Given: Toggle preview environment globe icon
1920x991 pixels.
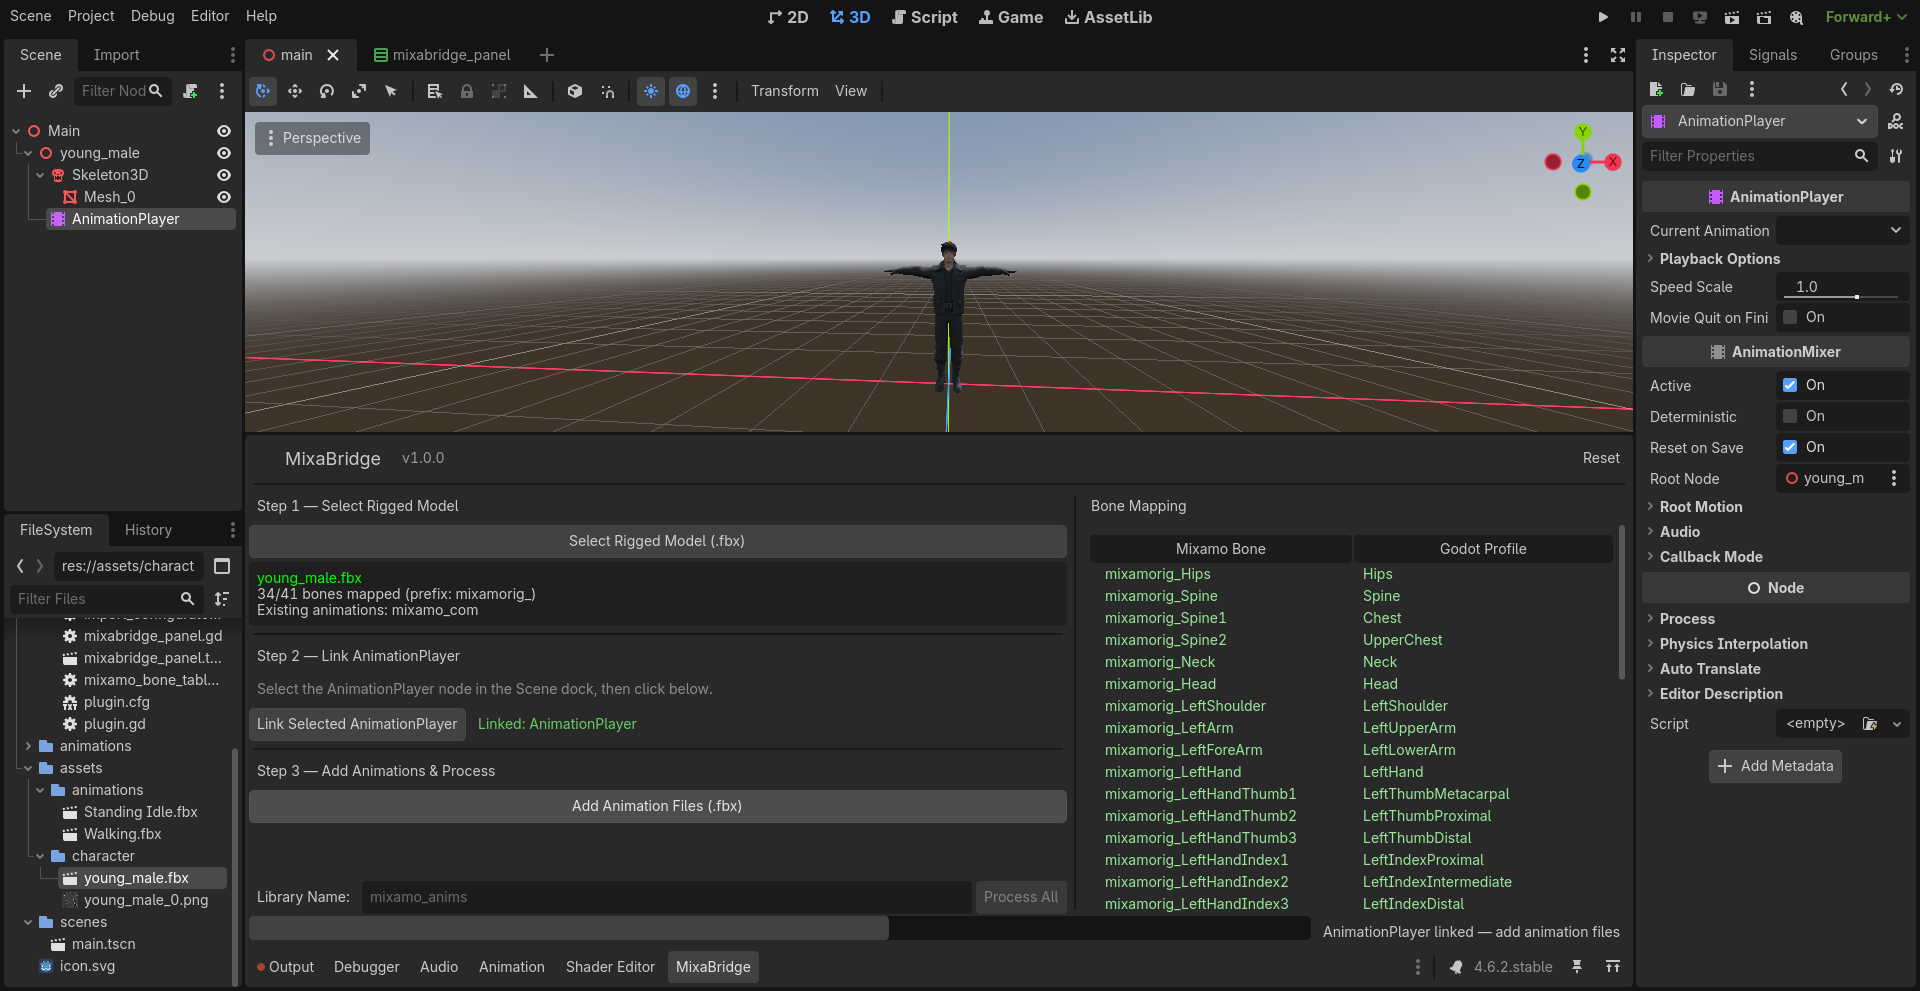Looking at the screenshot, I should coord(683,91).
